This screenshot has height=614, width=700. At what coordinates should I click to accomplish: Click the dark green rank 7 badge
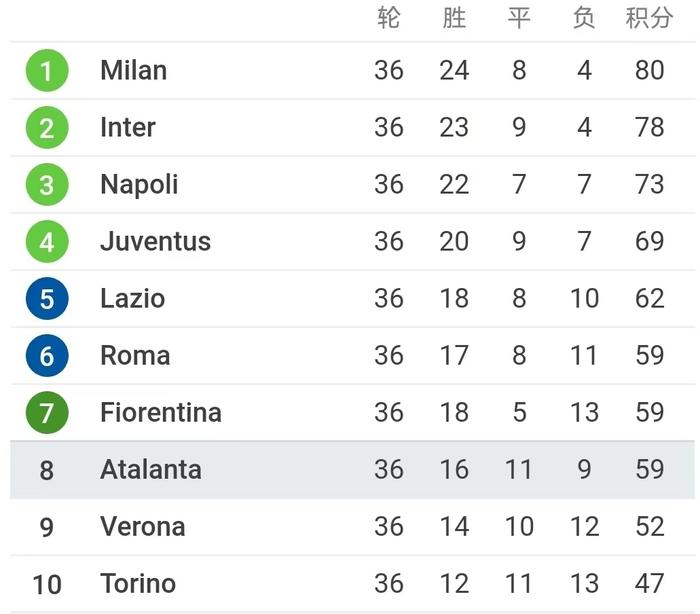coord(47,413)
